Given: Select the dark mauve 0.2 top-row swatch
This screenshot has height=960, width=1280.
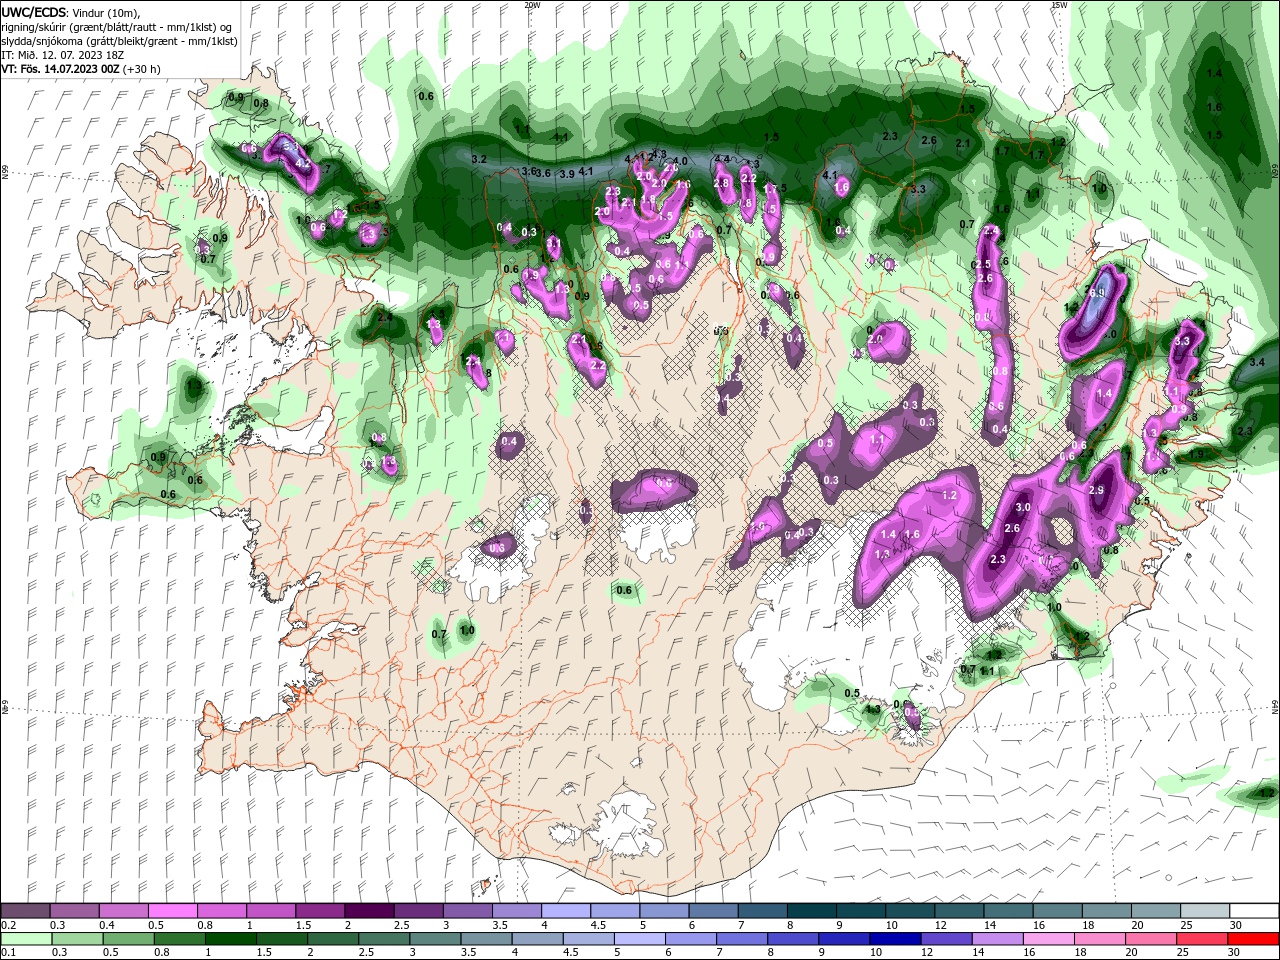Looking at the screenshot, I should pyautogui.click(x=25, y=911).
